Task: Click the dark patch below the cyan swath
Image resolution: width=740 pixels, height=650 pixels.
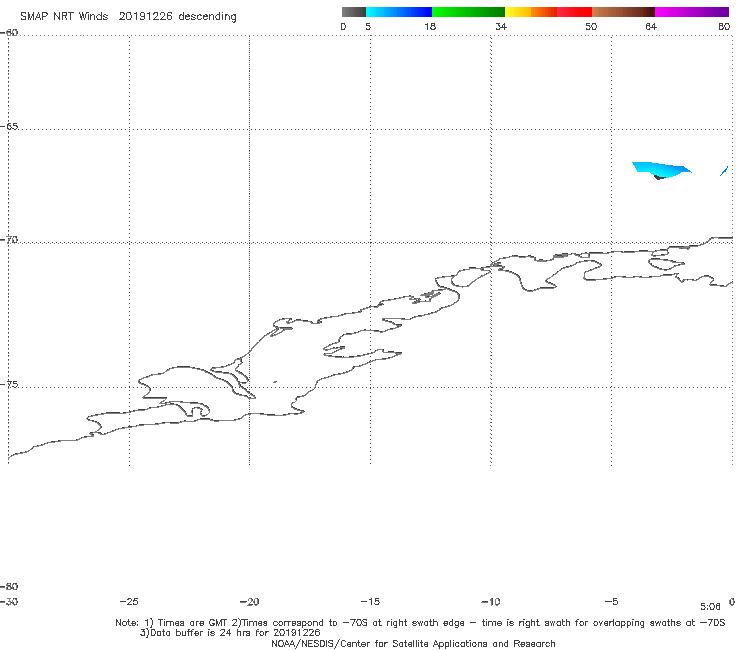Action: click(659, 177)
